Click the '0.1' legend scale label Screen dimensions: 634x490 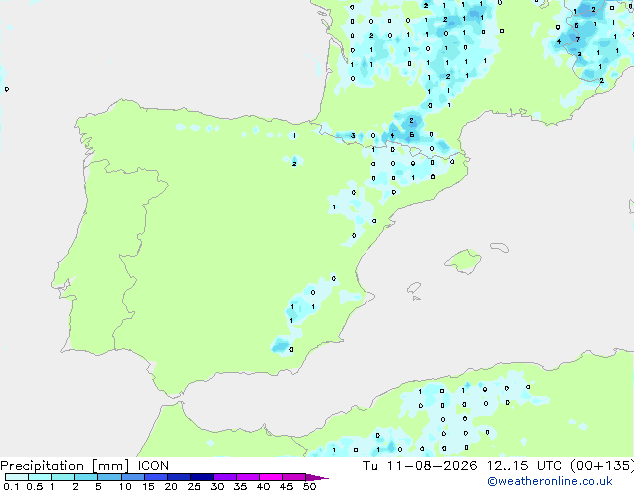coord(11,486)
